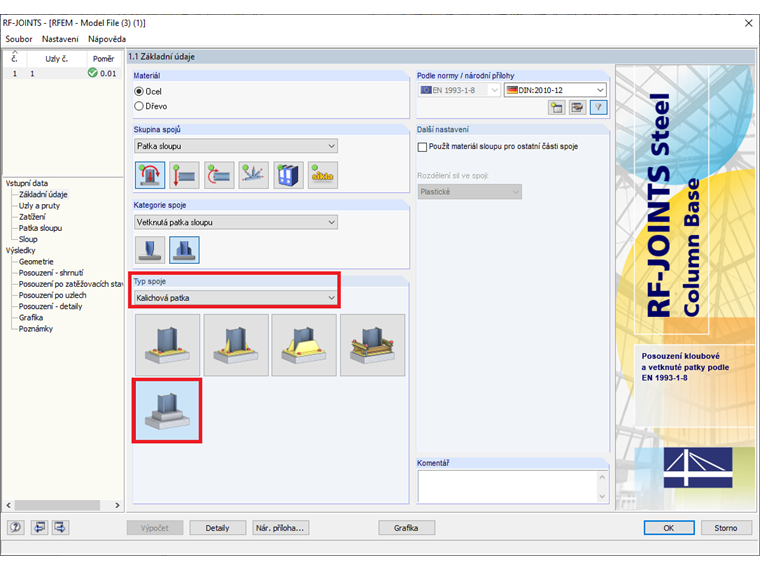Open the new national annex settings icon
This screenshot has width=760, height=570.
[556, 107]
